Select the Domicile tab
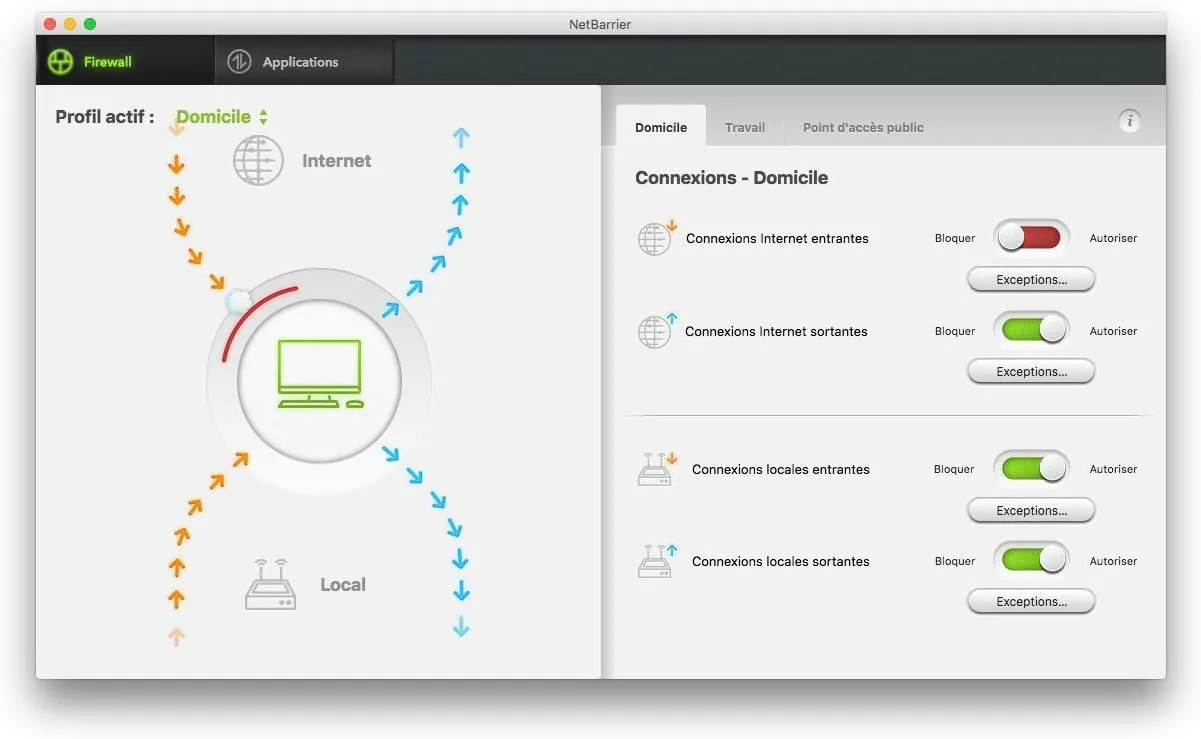Screen dimensions: 1201x739 [660, 127]
